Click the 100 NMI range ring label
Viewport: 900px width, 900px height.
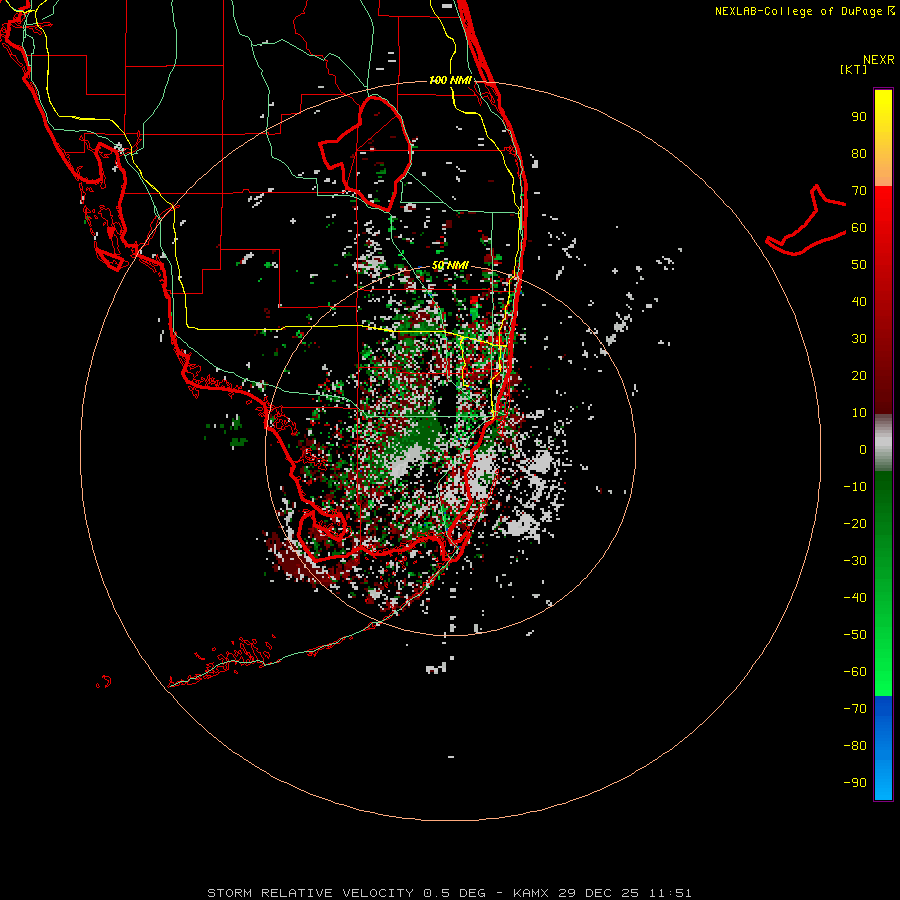click(x=450, y=80)
